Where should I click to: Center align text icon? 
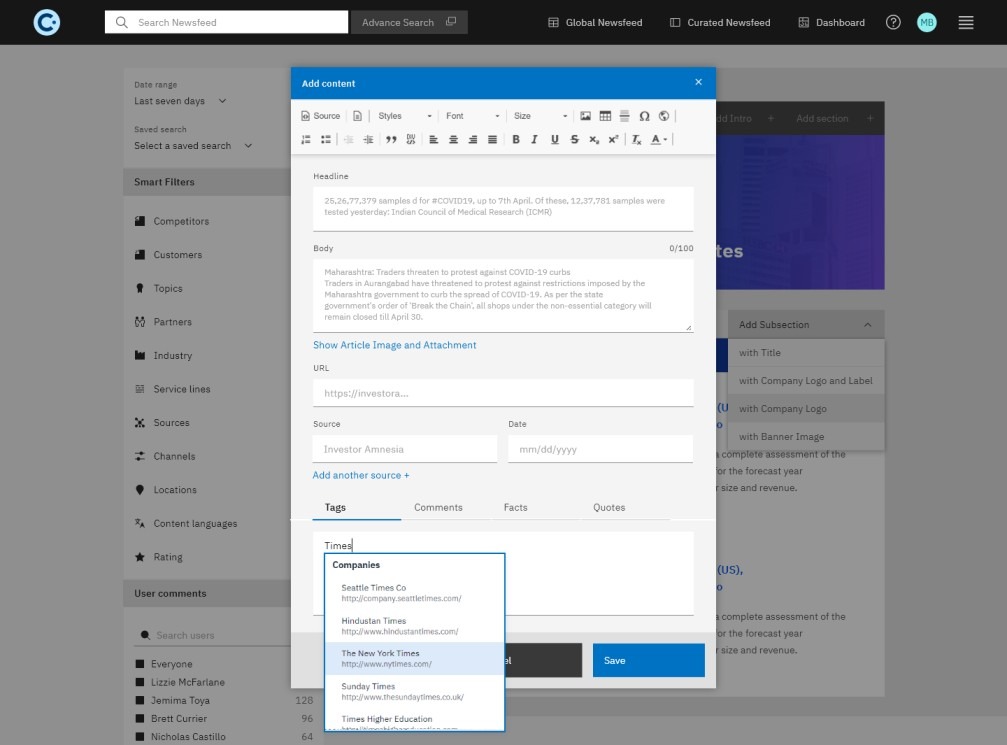453,139
